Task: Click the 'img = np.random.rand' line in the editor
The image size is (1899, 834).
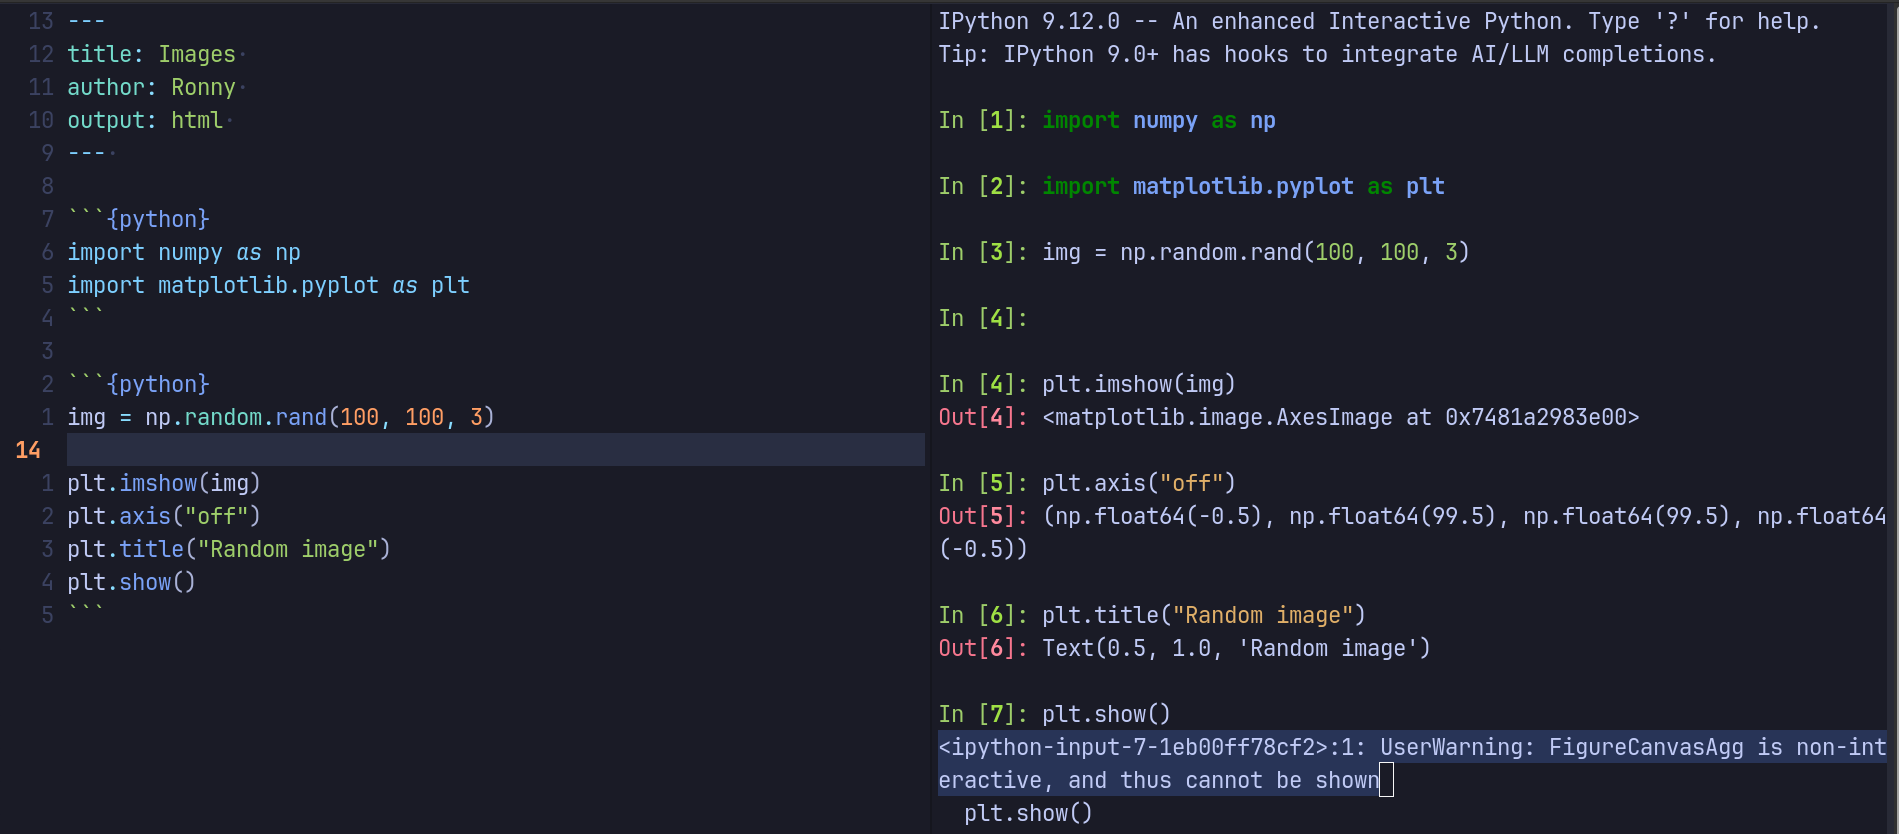Action: 280,417
